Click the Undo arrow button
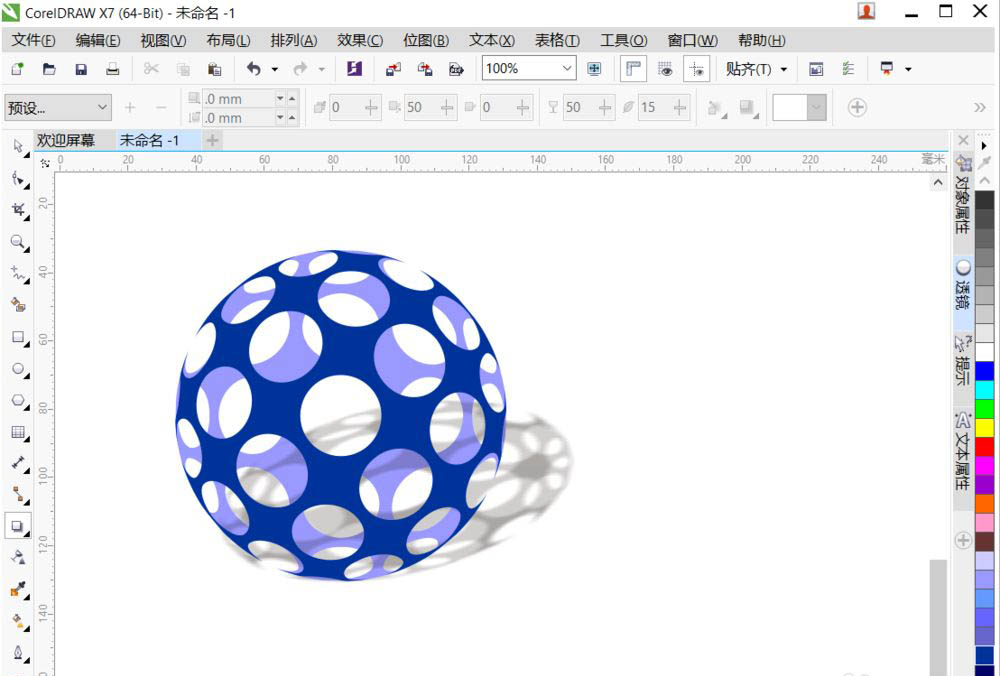Screen dimensions: 1000x676 254,69
